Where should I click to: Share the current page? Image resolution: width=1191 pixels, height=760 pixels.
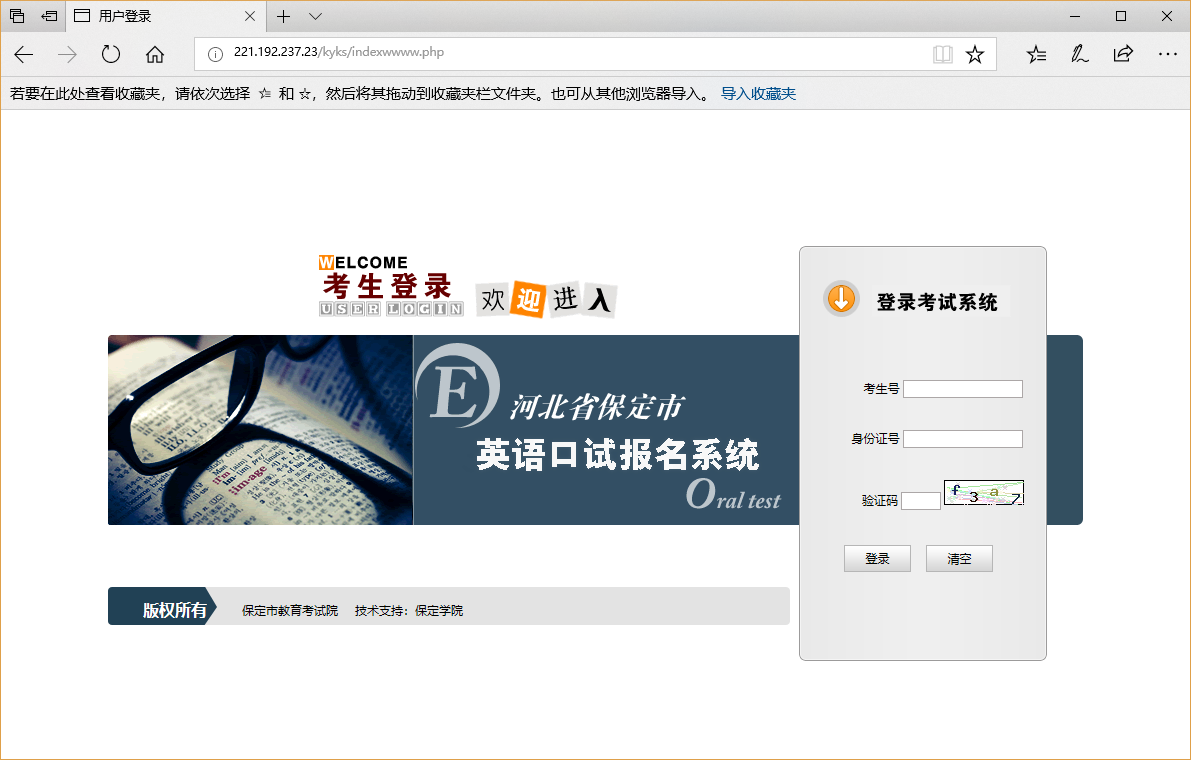[x=1123, y=54]
